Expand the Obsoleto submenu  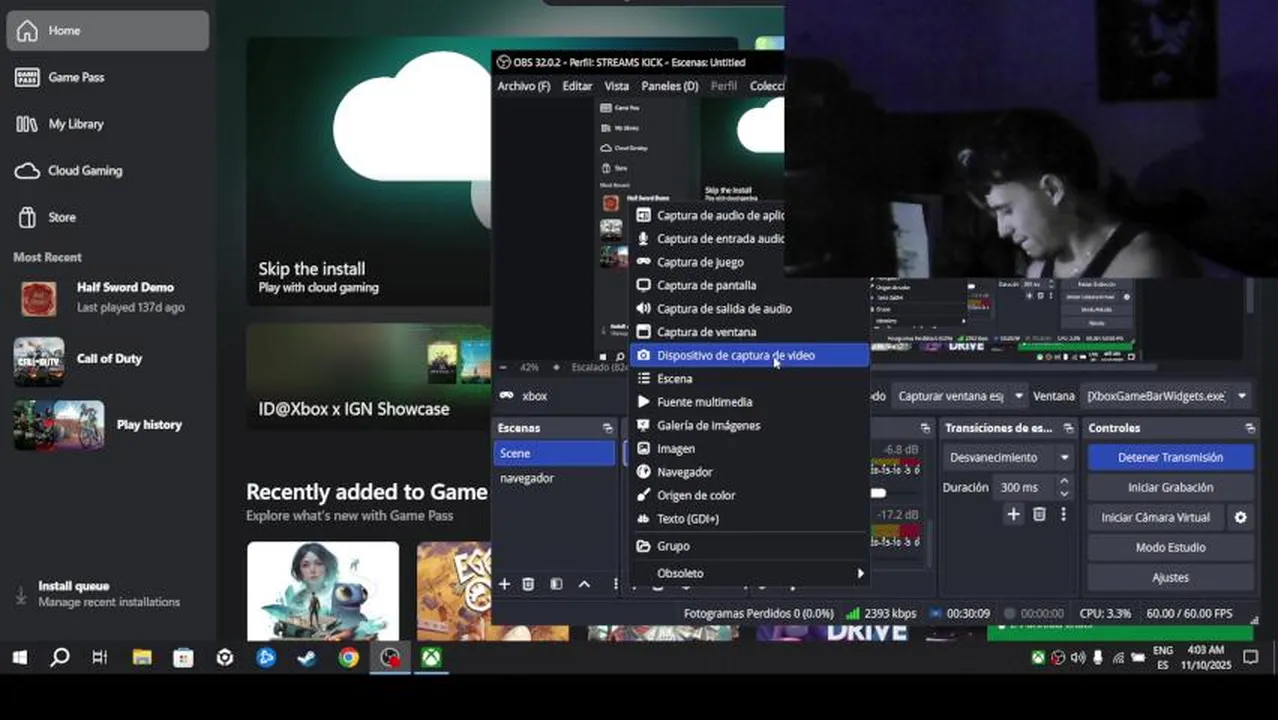pos(749,573)
